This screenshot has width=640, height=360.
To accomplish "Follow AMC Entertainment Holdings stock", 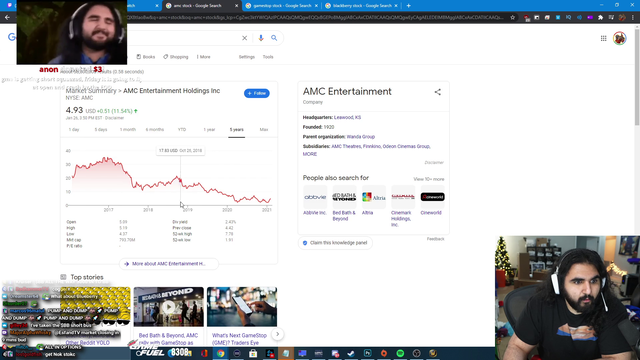I will point(257,93).
